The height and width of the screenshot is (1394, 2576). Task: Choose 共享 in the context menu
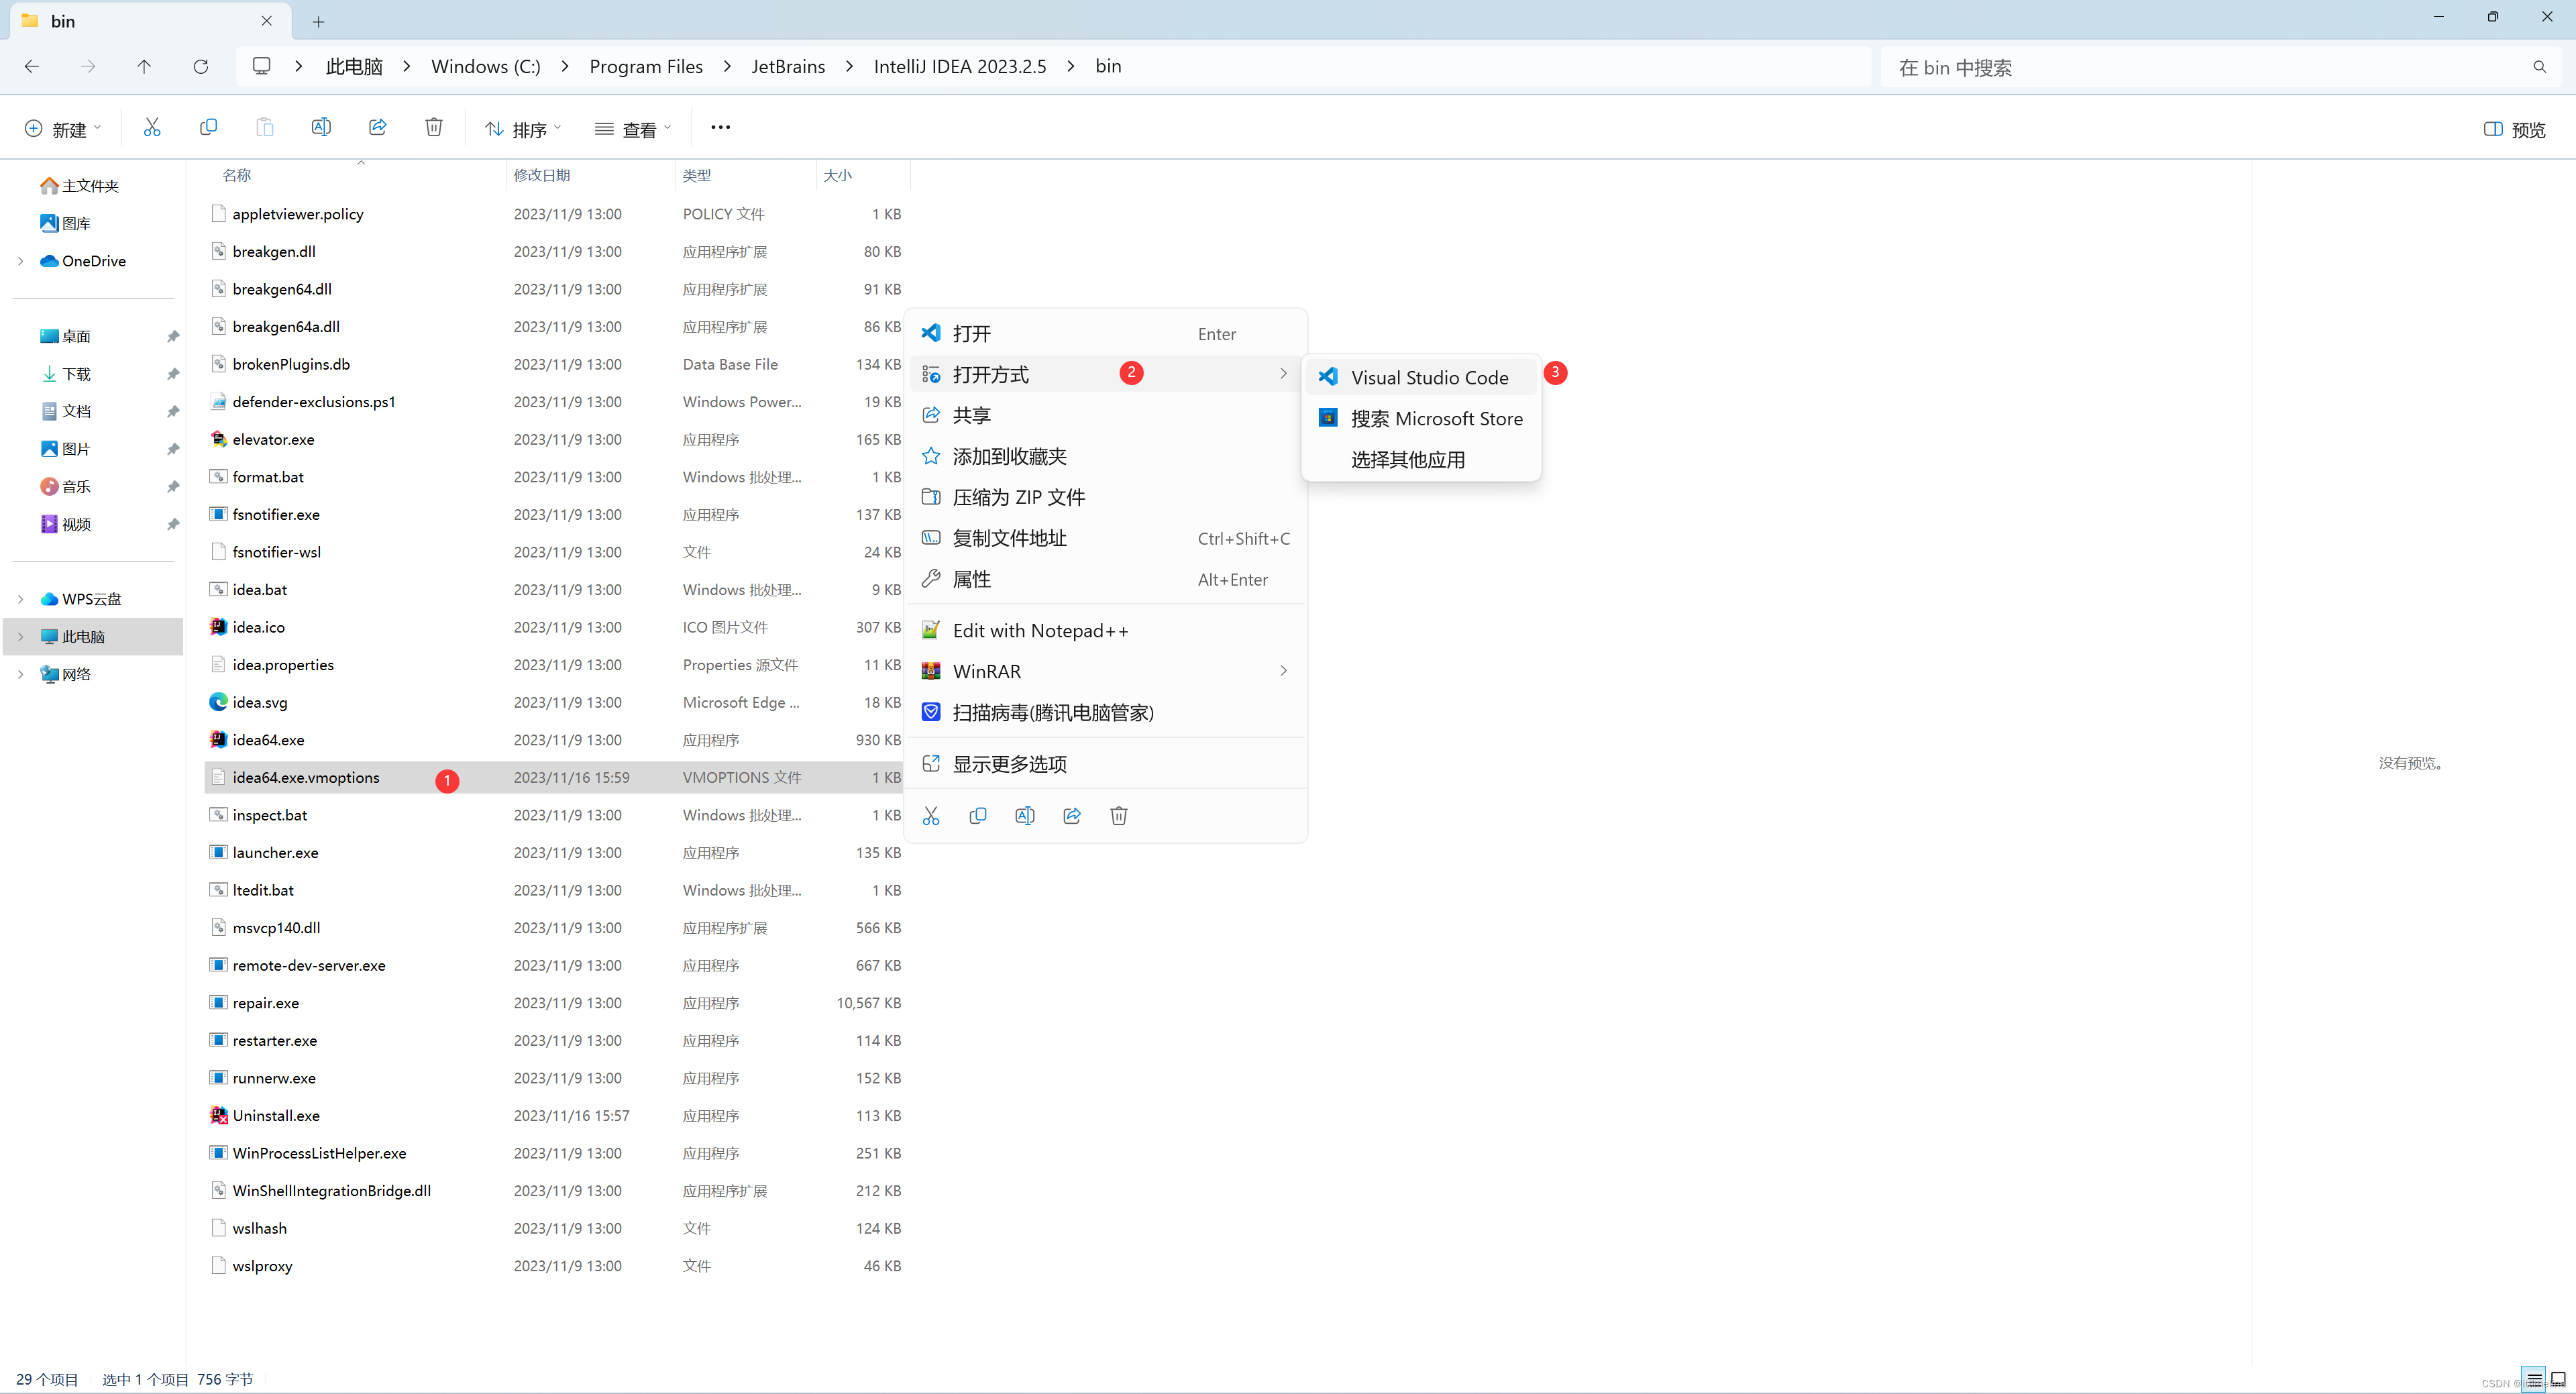1105,415
